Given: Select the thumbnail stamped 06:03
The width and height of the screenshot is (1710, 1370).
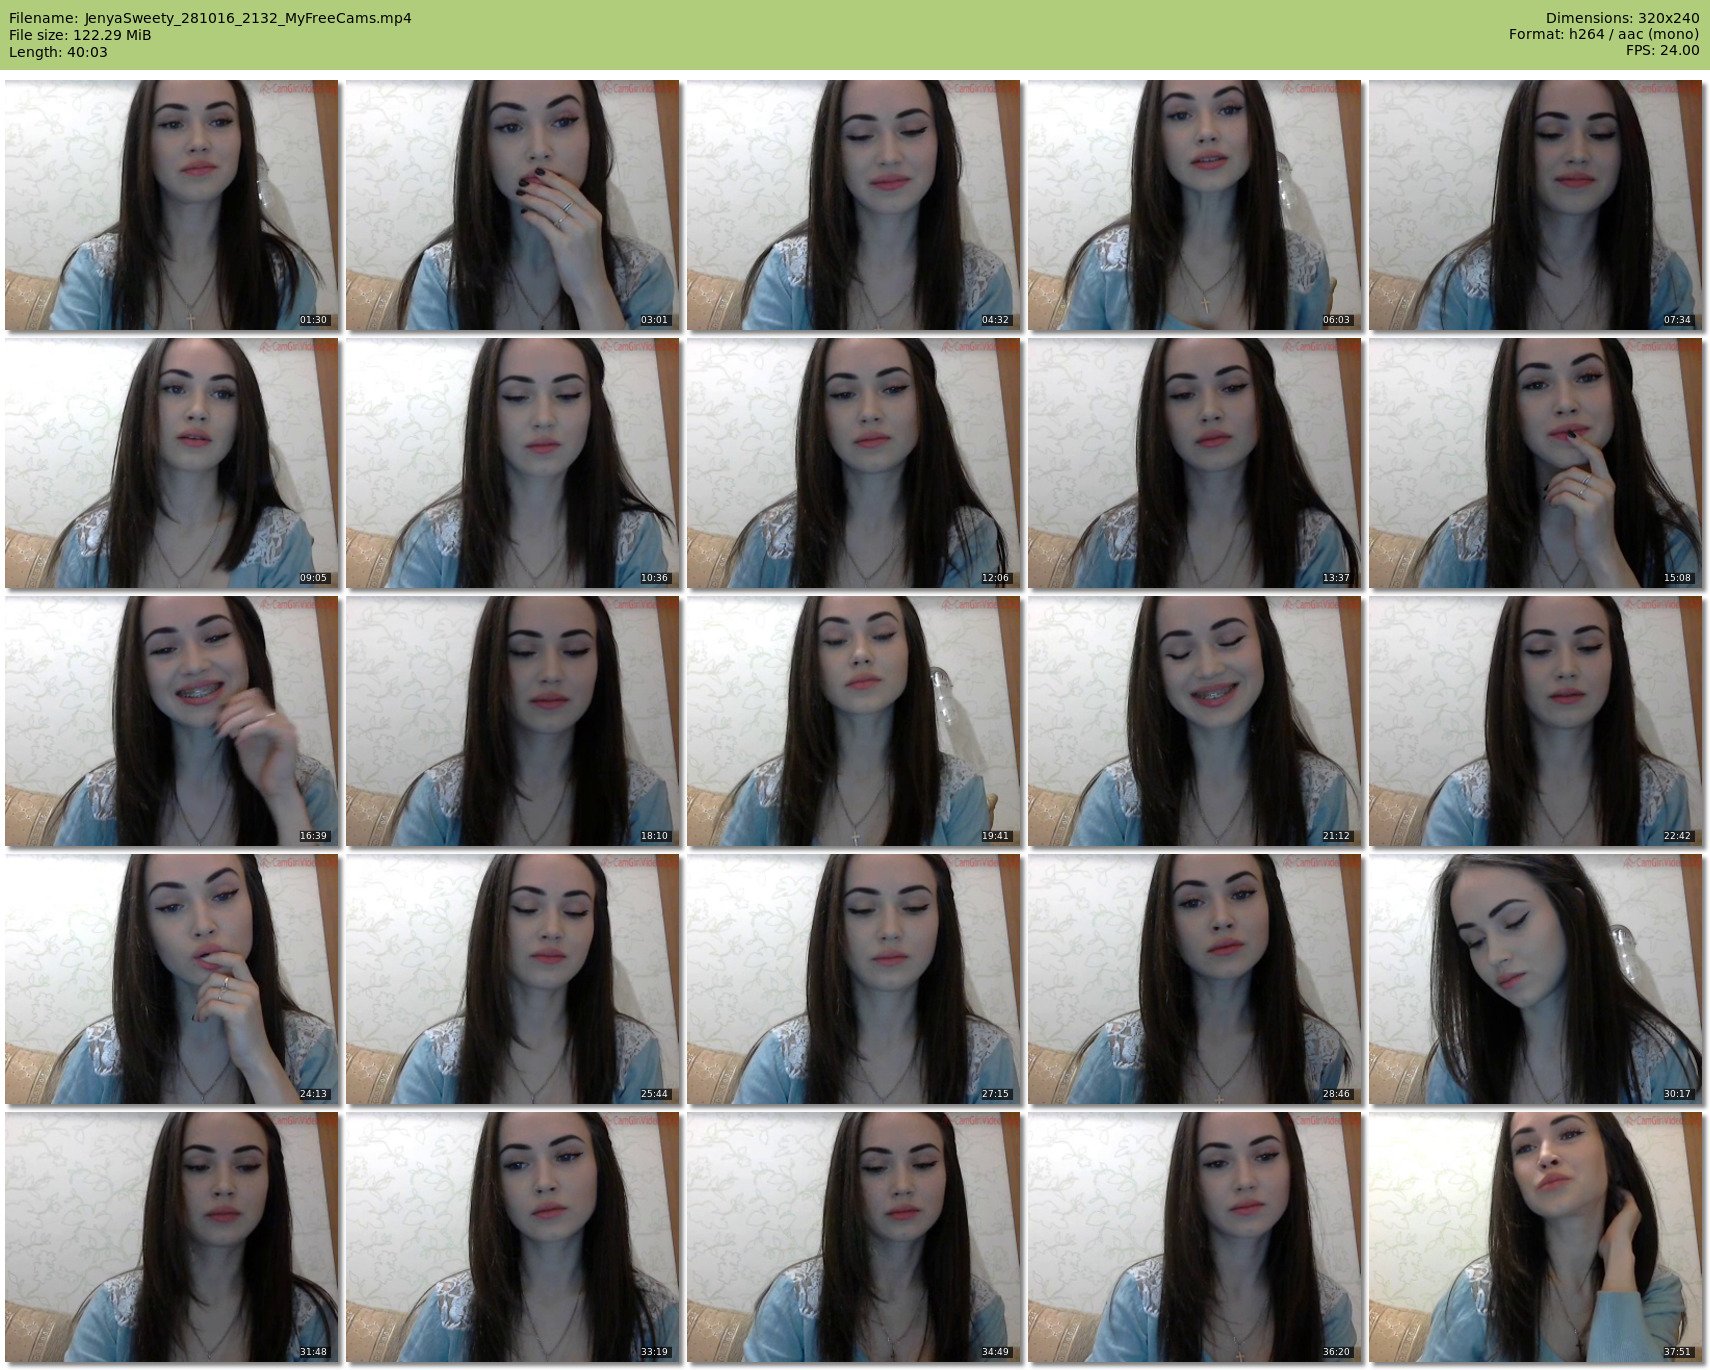Looking at the screenshot, I should tap(1194, 205).
